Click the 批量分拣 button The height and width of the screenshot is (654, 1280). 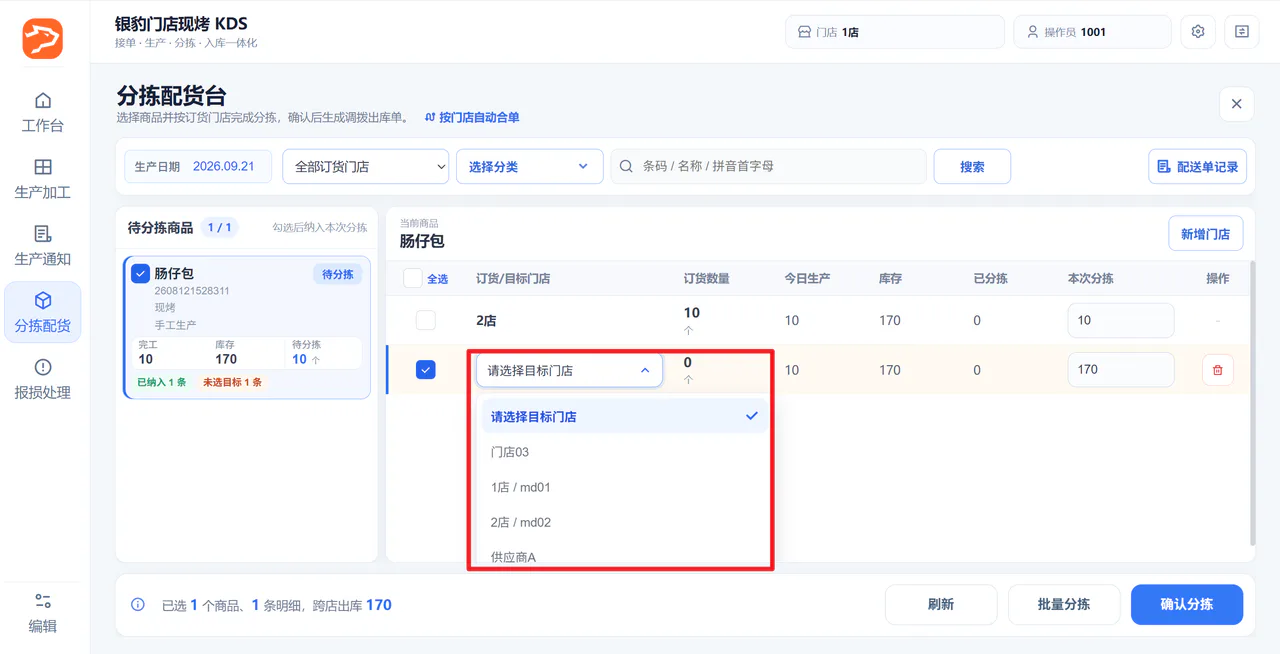[1064, 604]
